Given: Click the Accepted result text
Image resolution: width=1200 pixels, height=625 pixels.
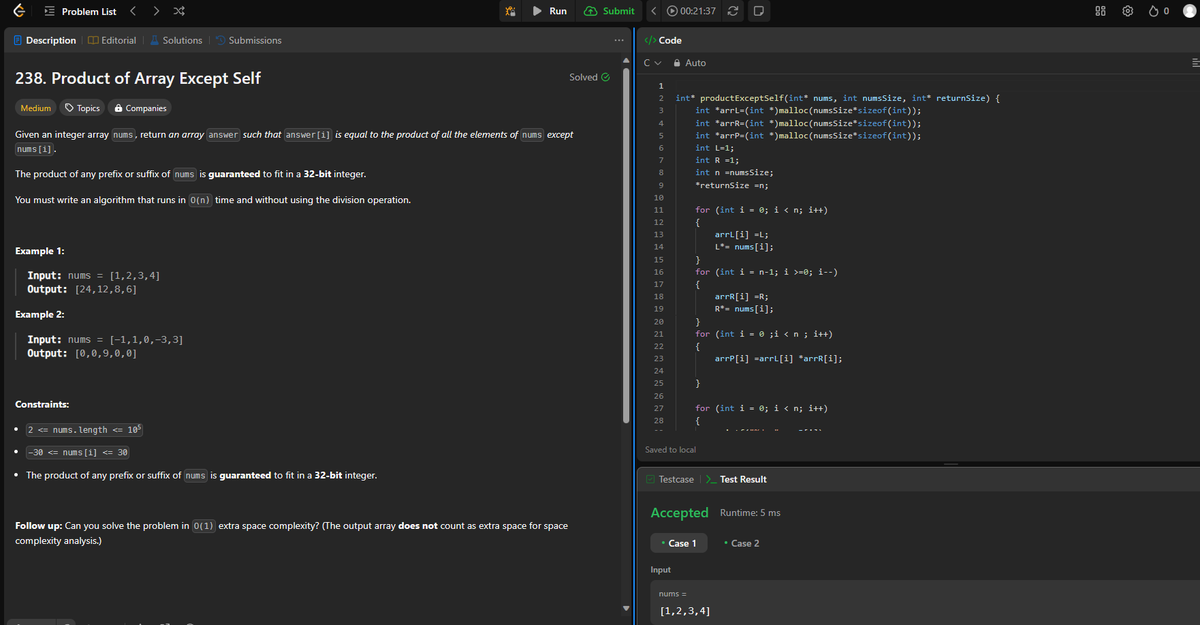Looking at the screenshot, I should pos(679,513).
